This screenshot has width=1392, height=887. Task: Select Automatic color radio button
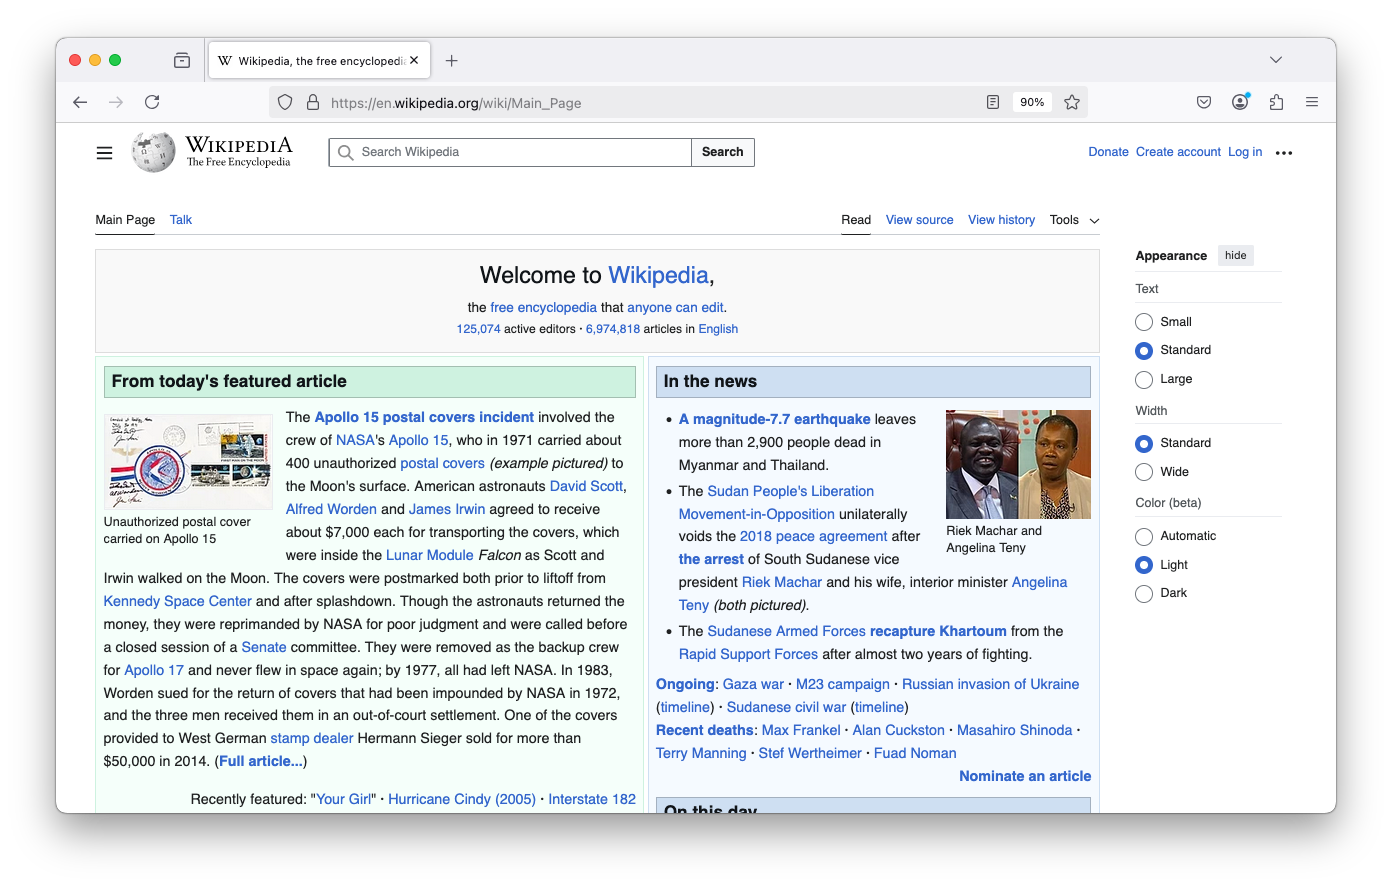(x=1144, y=536)
